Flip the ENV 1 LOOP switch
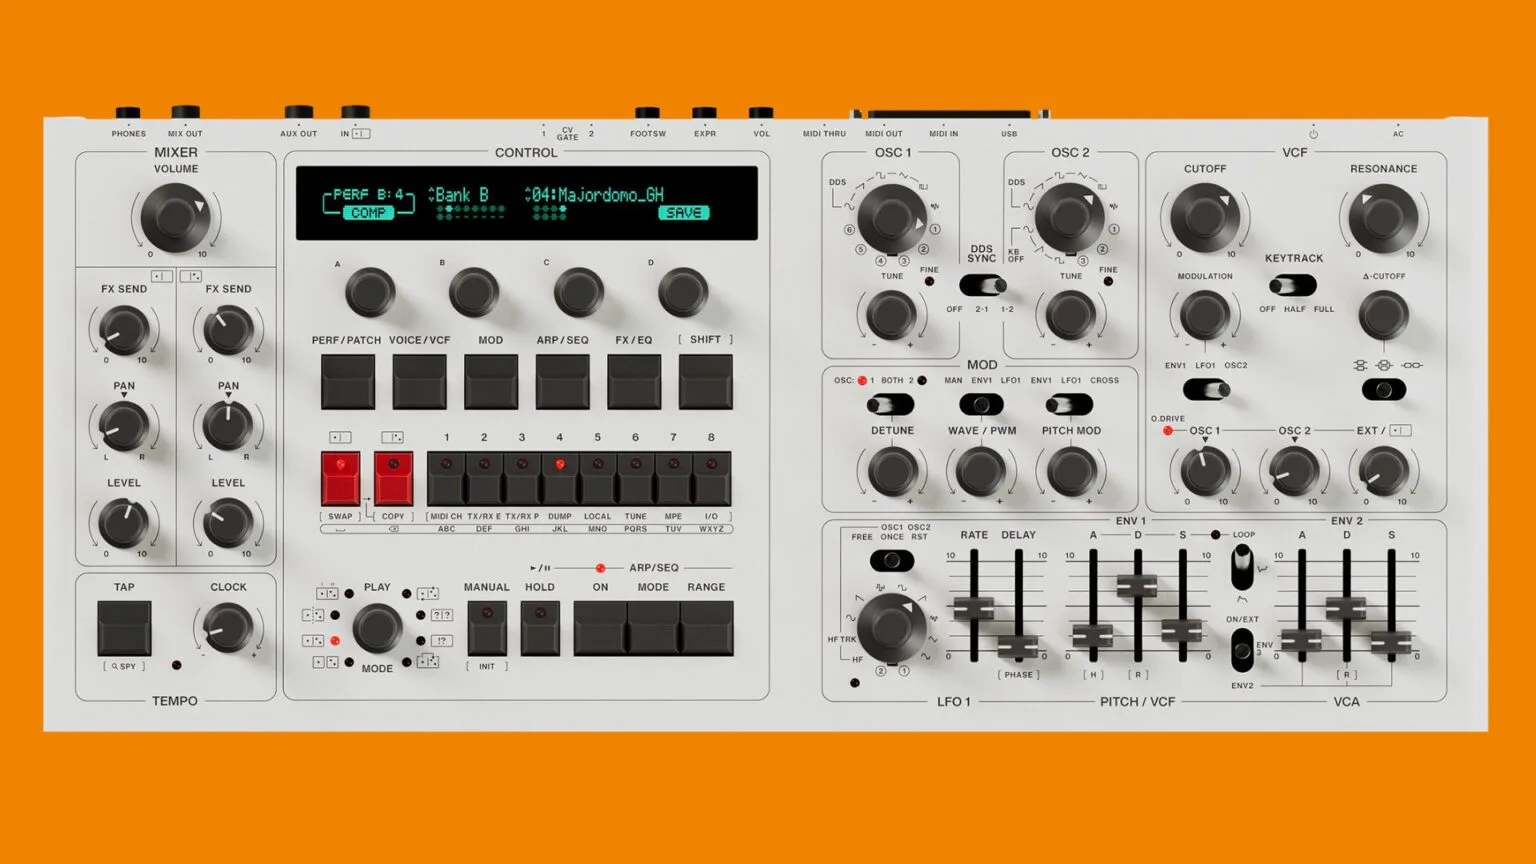The height and width of the screenshot is (864, 1536). 1241,568
